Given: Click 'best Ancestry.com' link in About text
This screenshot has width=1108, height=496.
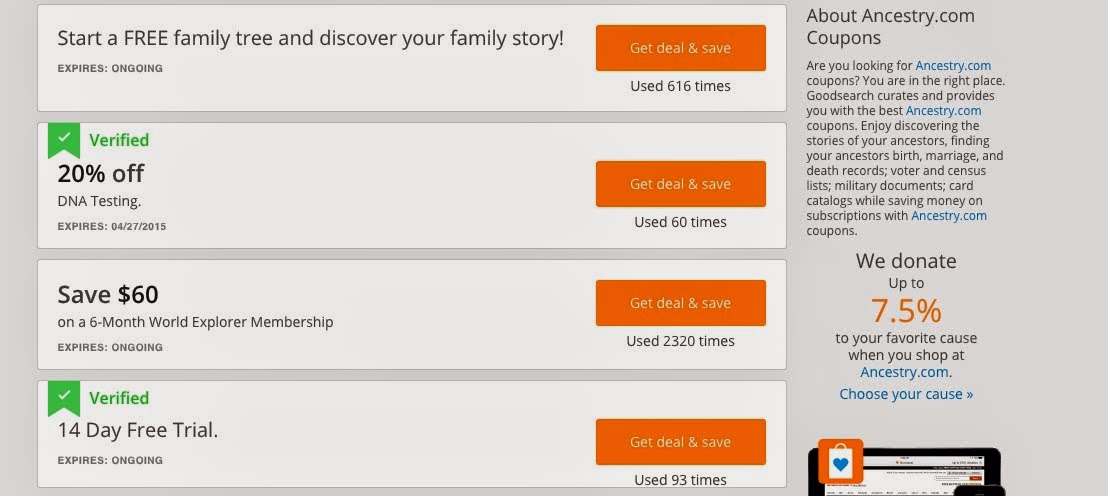Looking at the screenshot, I should pyautogui.click(x=943, y=111).
